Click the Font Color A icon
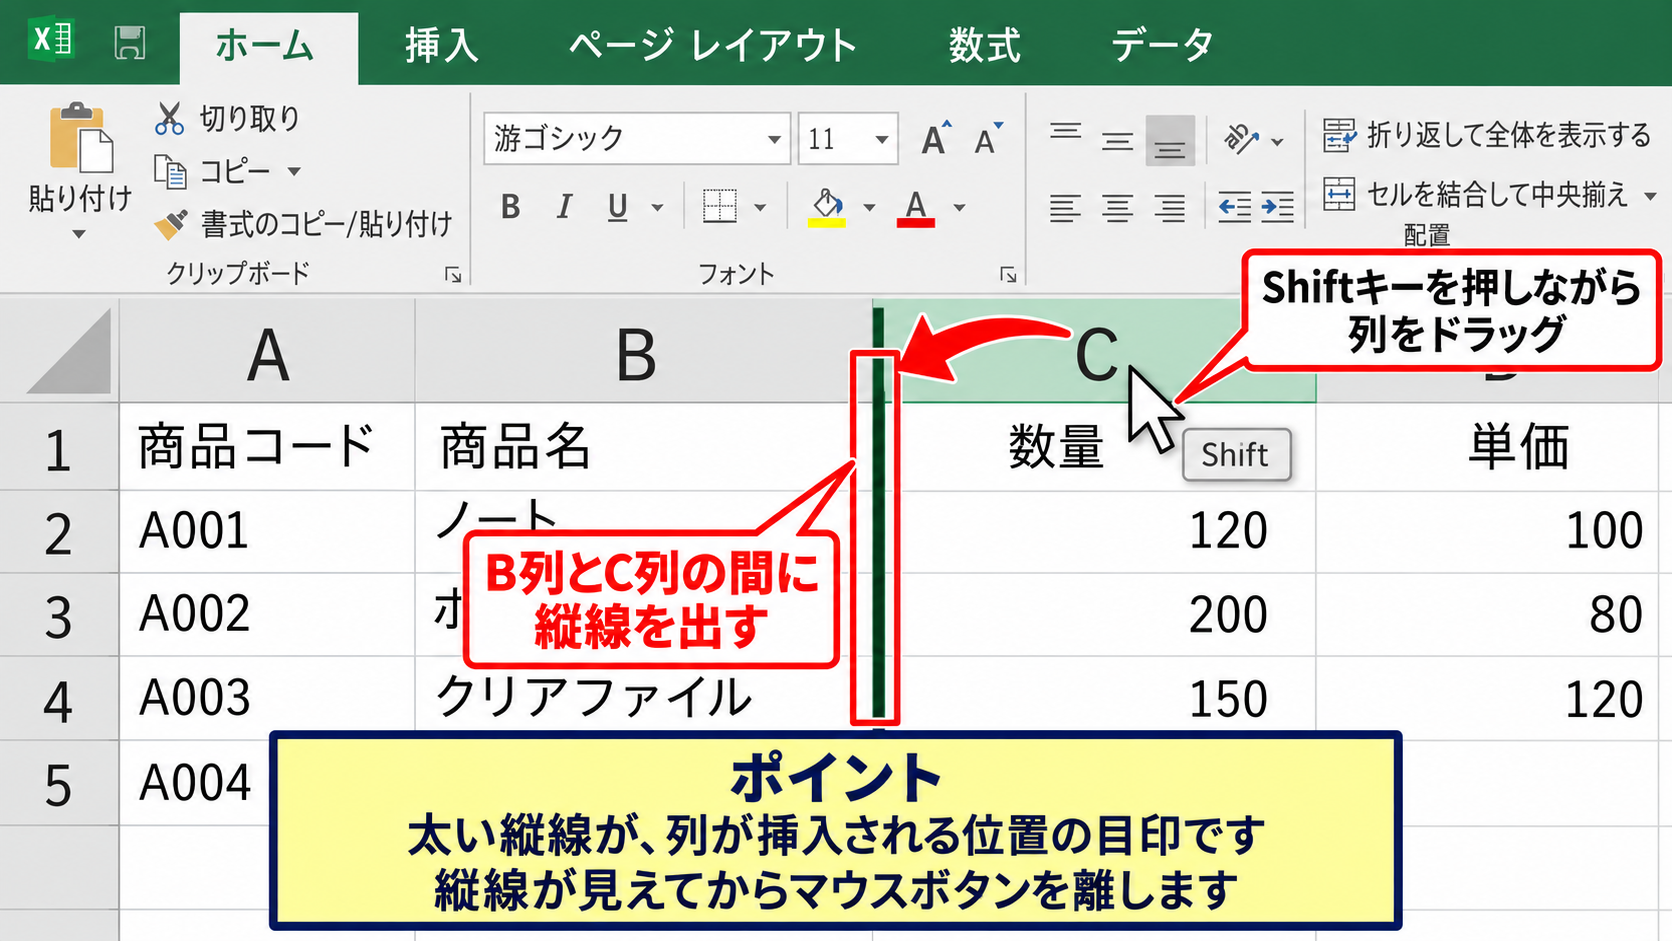 [x=915, y=208]
